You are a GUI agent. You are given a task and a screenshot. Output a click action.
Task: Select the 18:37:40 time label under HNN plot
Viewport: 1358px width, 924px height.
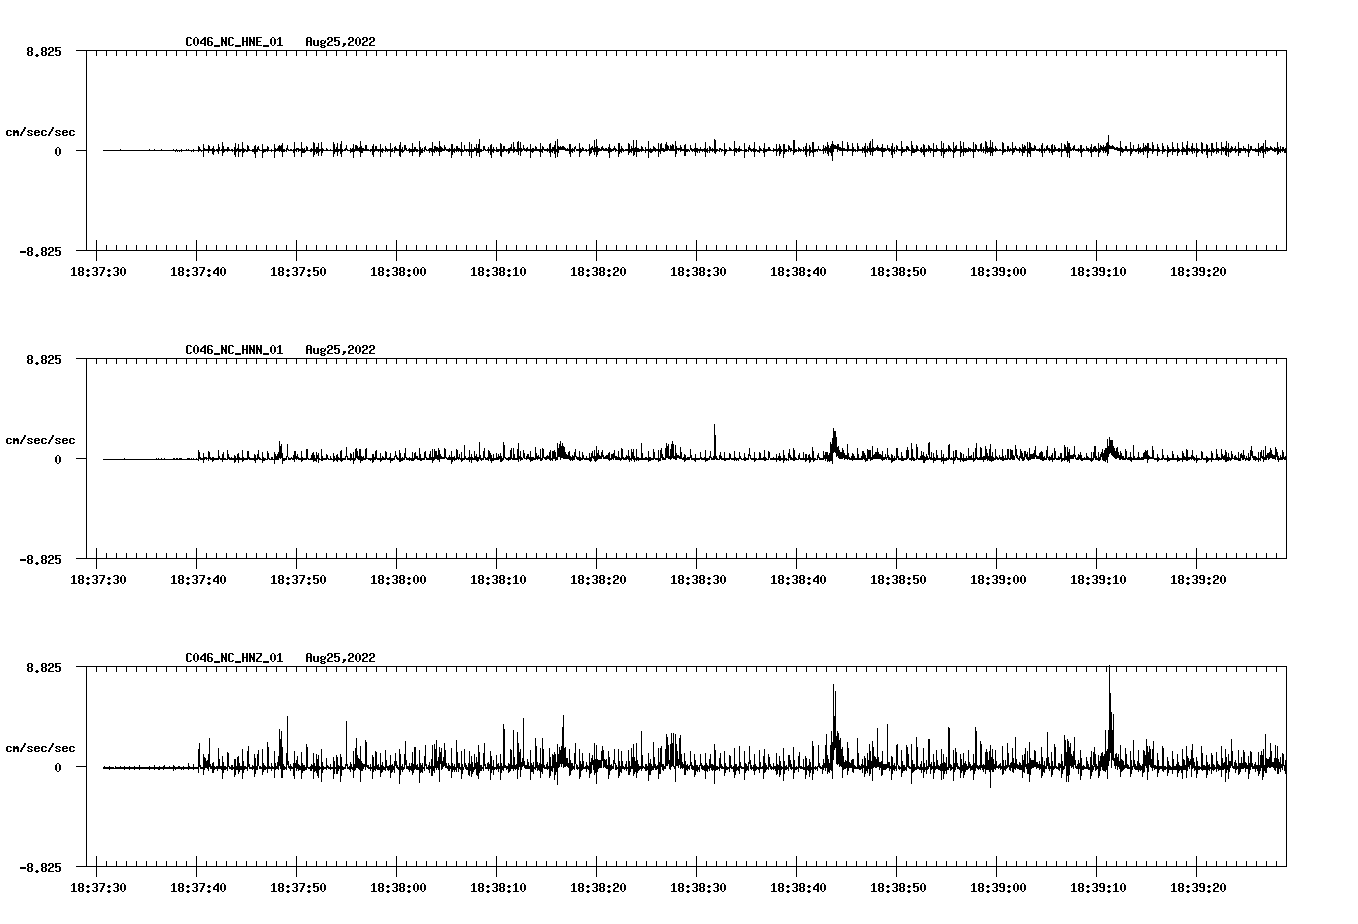click(198, 579)
